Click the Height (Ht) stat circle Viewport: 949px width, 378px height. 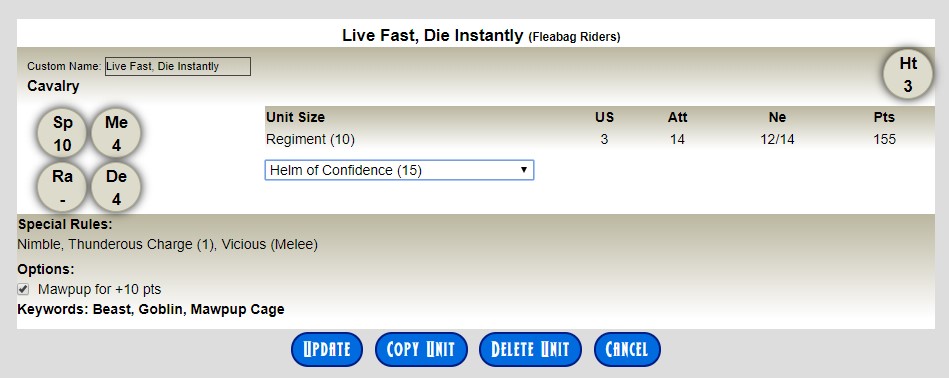click(x=908, y=74)
